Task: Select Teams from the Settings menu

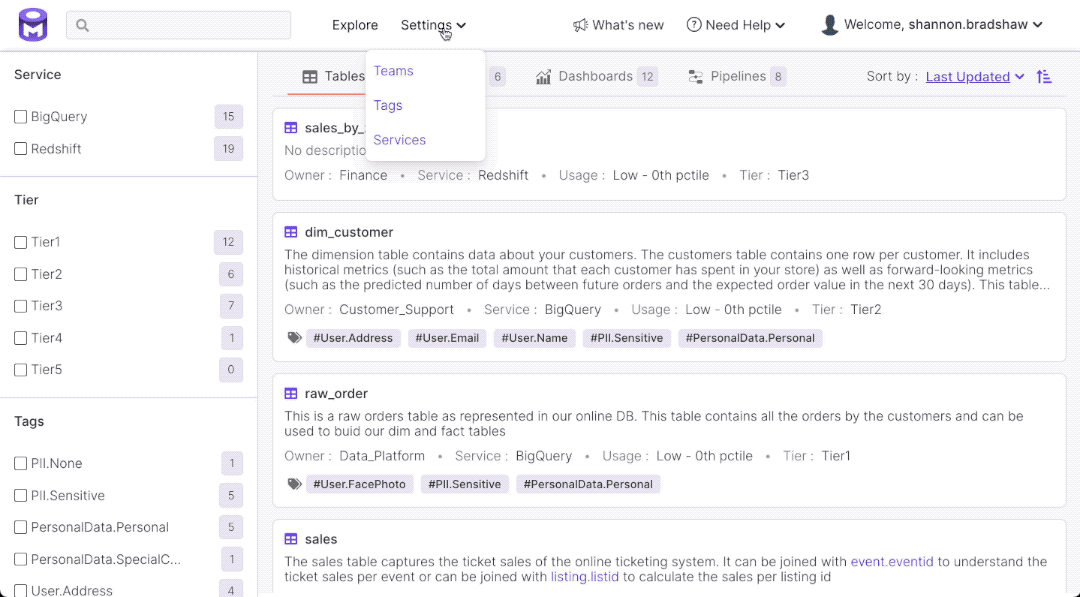Action: [393, 71]
